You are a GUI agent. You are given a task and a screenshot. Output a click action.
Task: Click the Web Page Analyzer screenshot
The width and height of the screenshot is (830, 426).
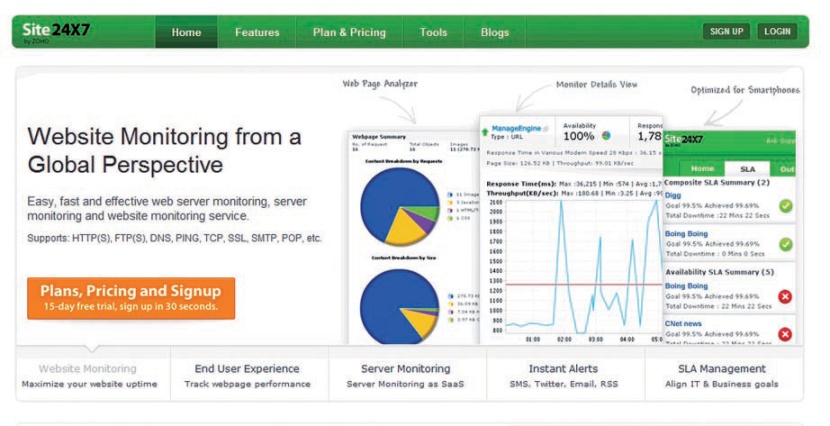click(x=413, y=238)
